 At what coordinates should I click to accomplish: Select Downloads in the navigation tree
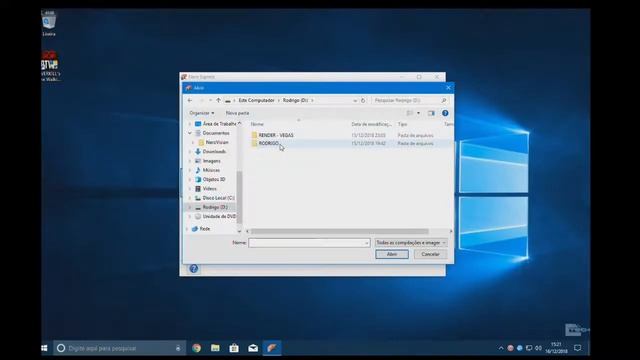(214, 151)
